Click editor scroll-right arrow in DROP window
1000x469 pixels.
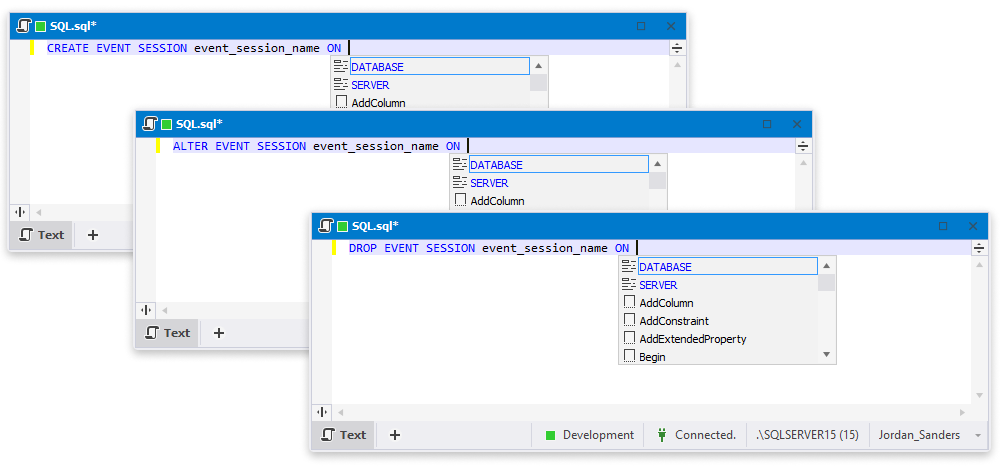[x=963, y=413]
